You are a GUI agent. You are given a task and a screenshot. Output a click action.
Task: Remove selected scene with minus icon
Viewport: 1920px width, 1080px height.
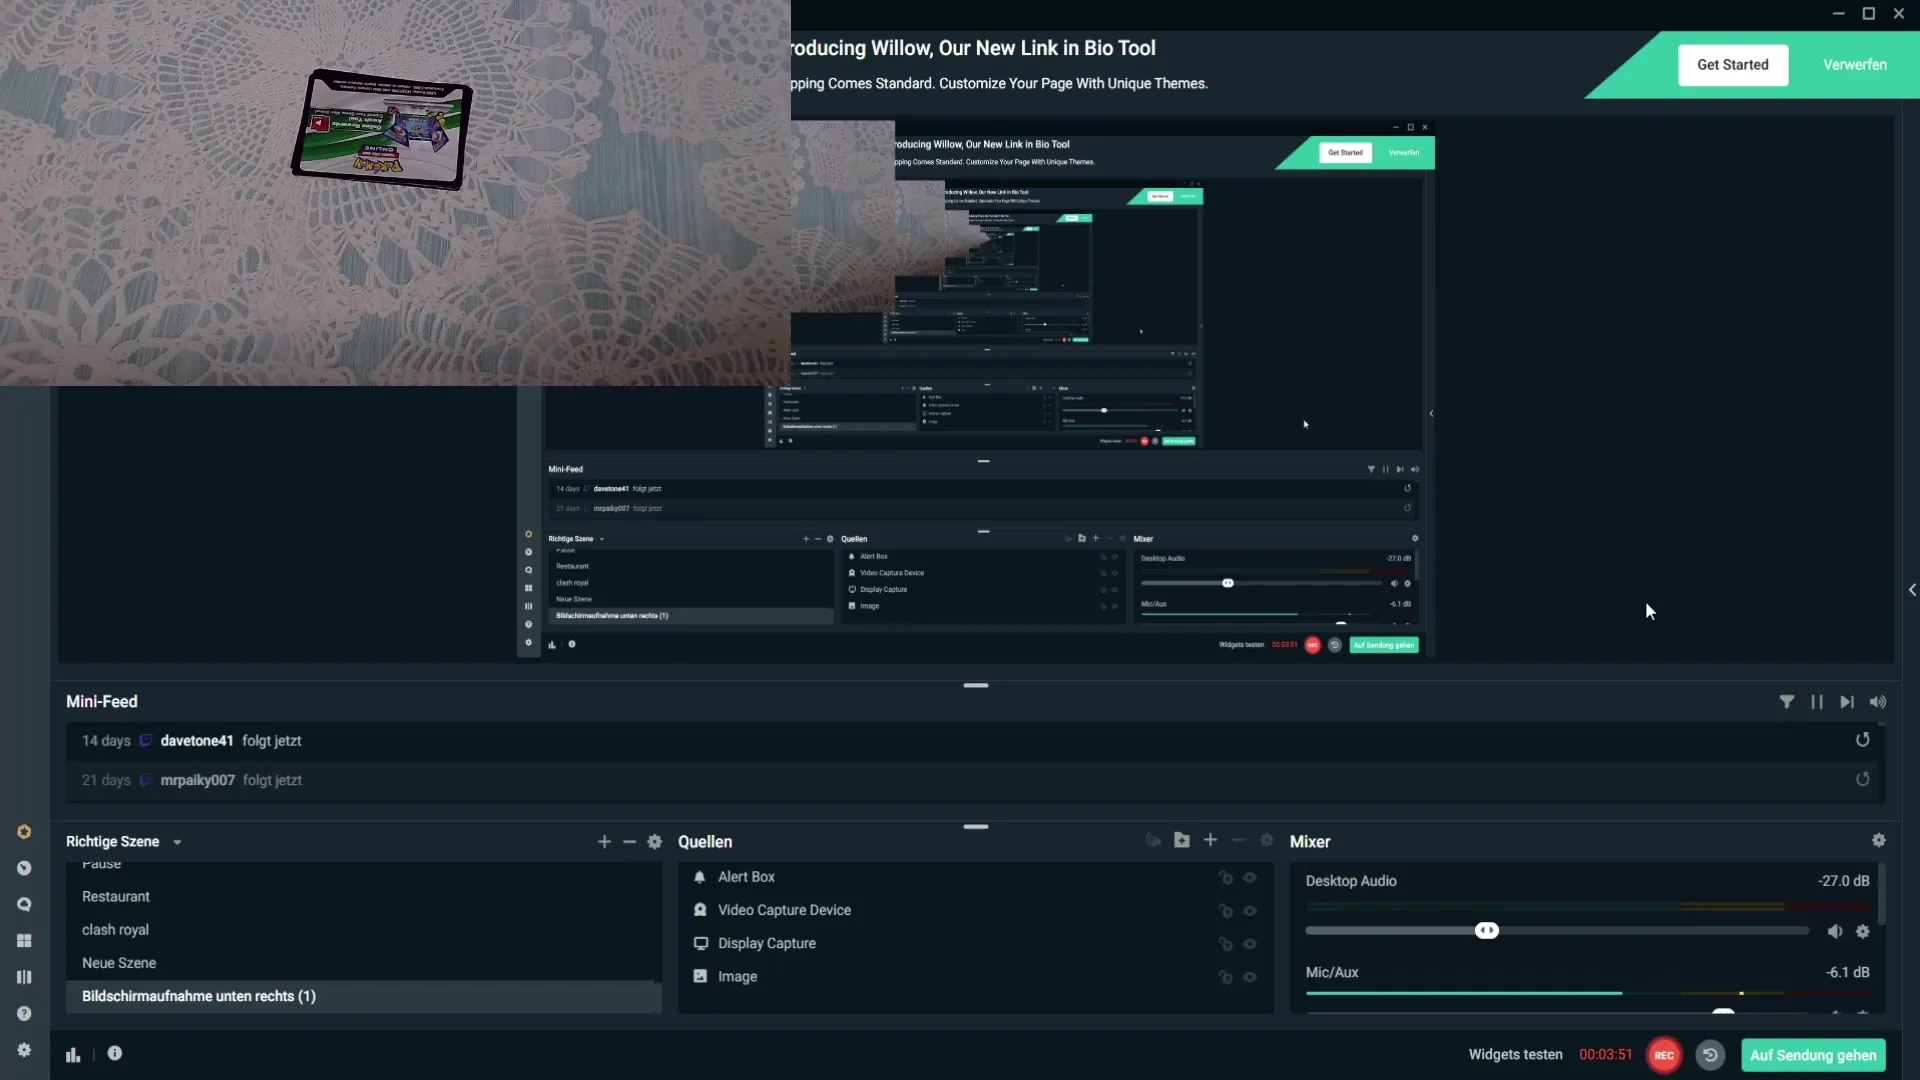click(x=629, y=842)
